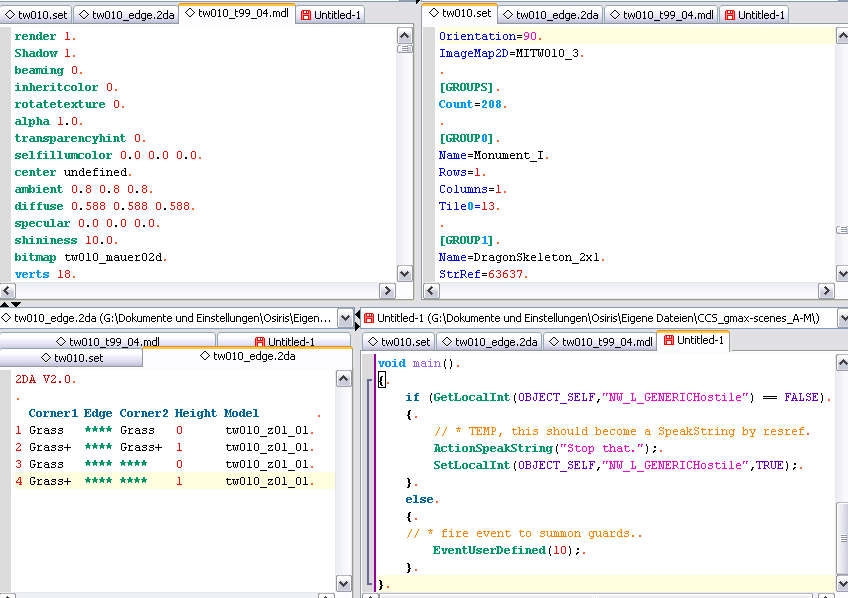Open tw010.set tab in bottom-left pane

71,357
